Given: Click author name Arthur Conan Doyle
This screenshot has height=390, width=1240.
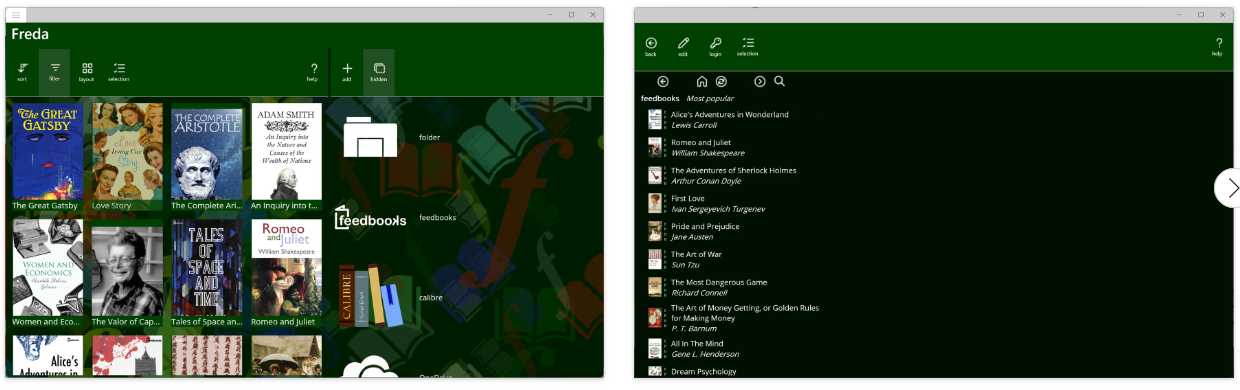Looking at the screenshot, I should pos(706,181).
